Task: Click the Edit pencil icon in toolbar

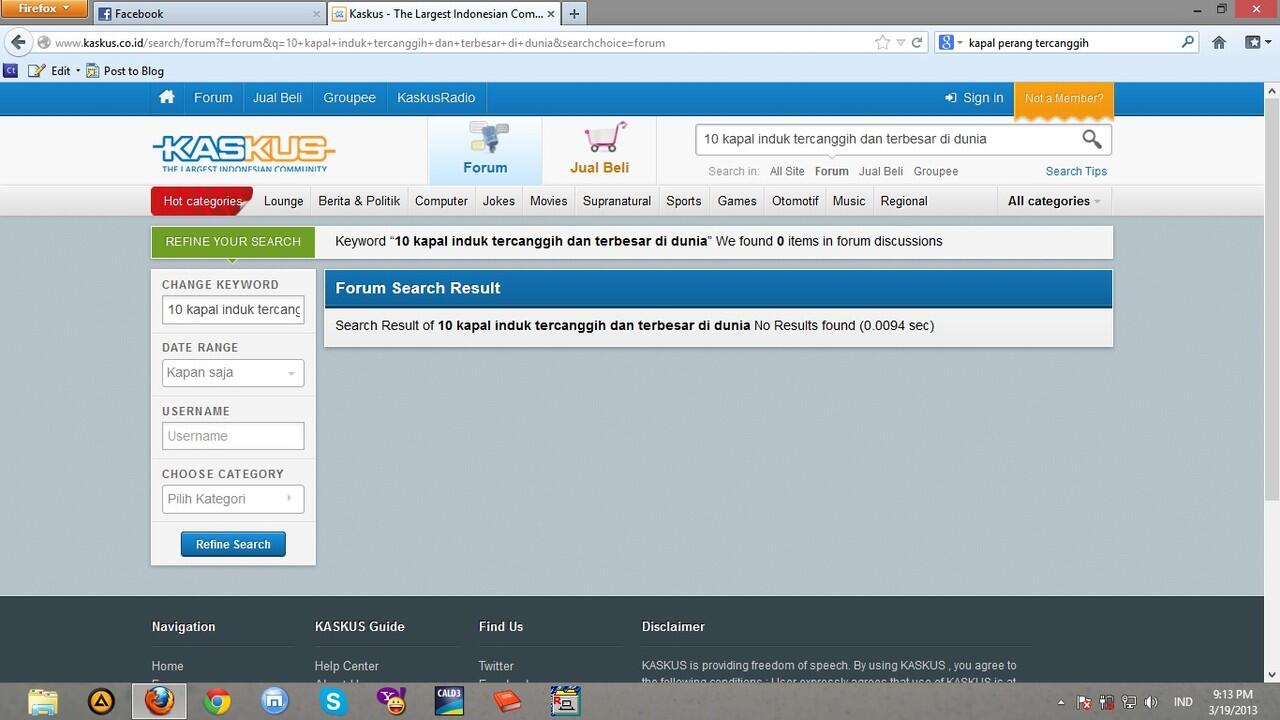Action: pos(37,71)
